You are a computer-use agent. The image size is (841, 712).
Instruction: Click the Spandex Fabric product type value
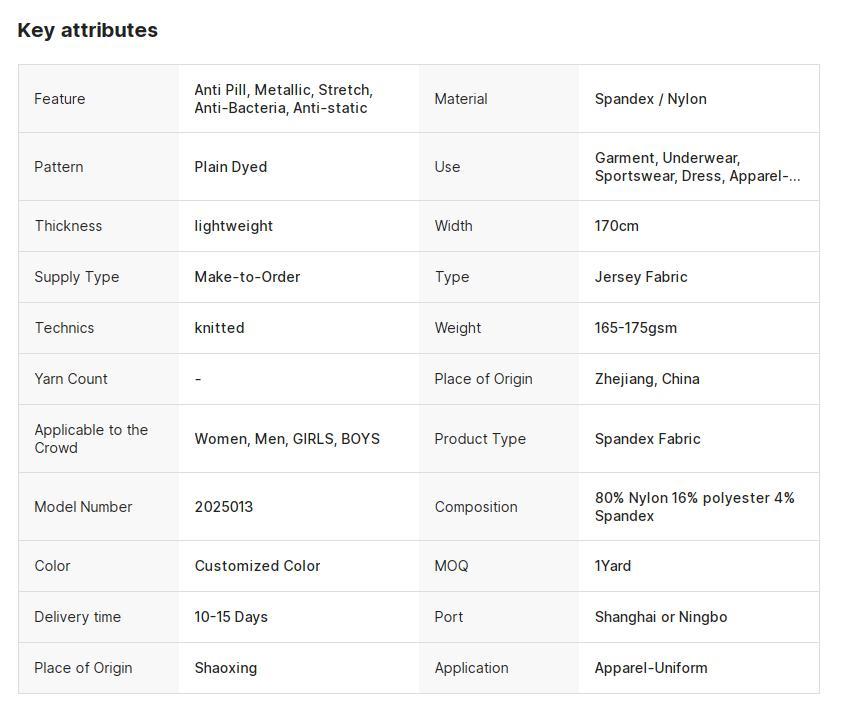pos(647,439)
